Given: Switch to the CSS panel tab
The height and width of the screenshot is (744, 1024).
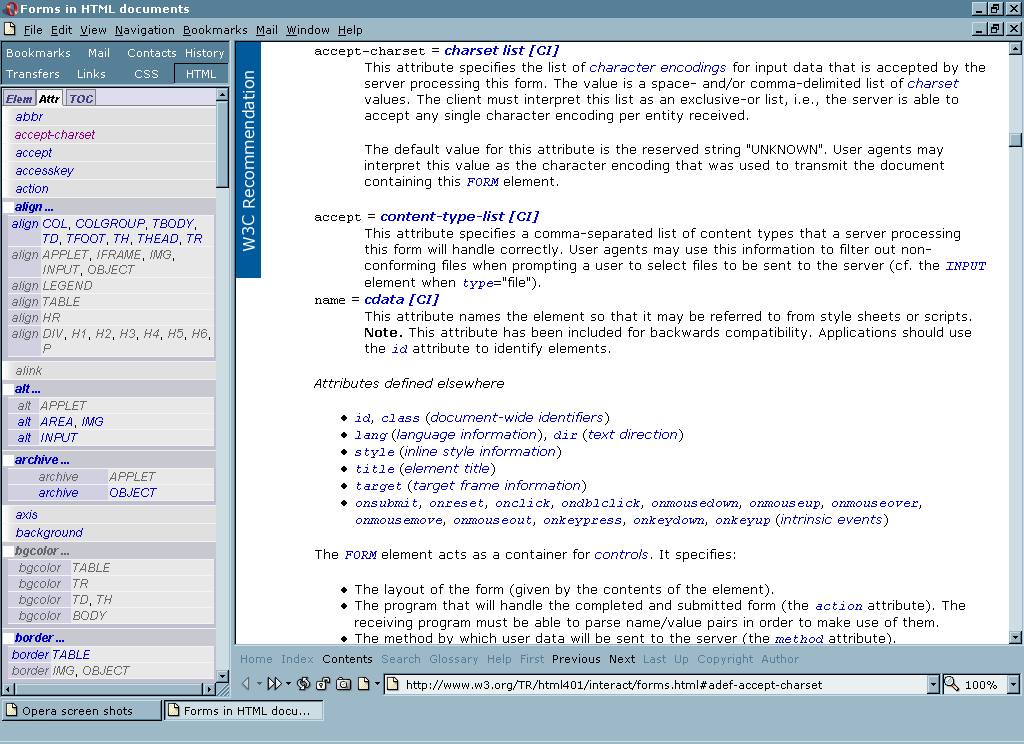Looking at the screenshot, I should [x=146, y=74].
